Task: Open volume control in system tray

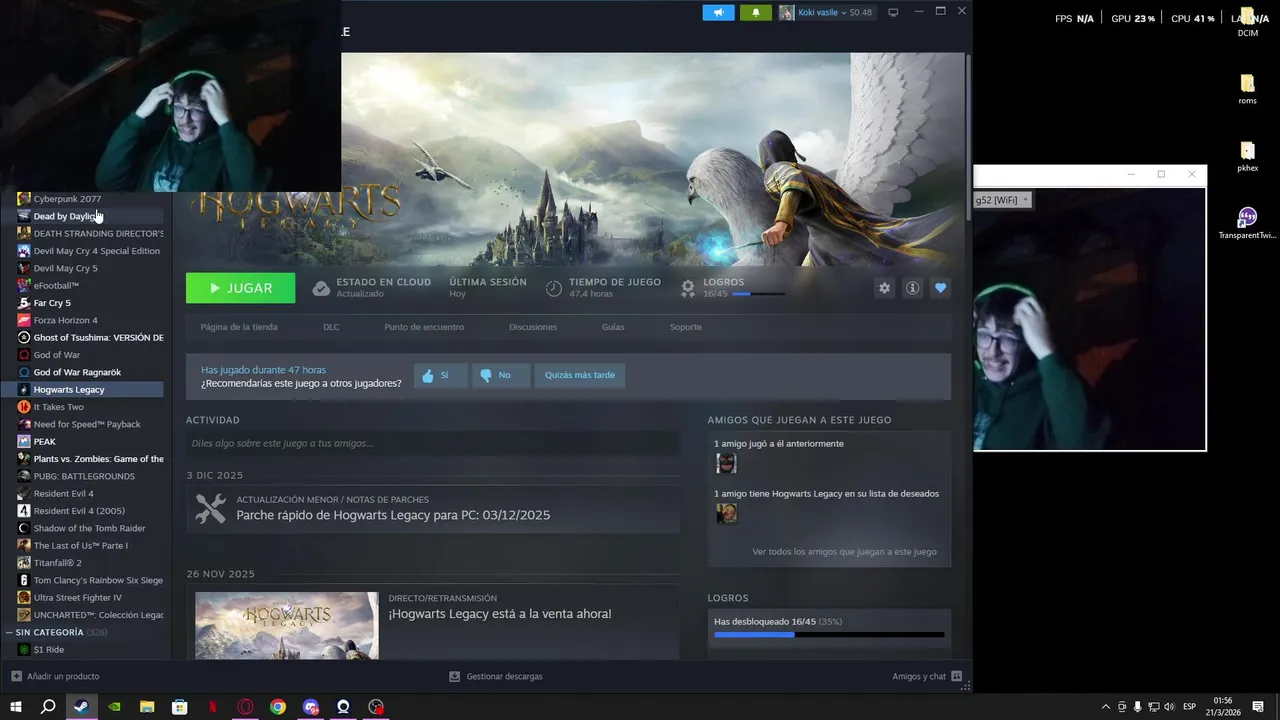Action: 1170,707
